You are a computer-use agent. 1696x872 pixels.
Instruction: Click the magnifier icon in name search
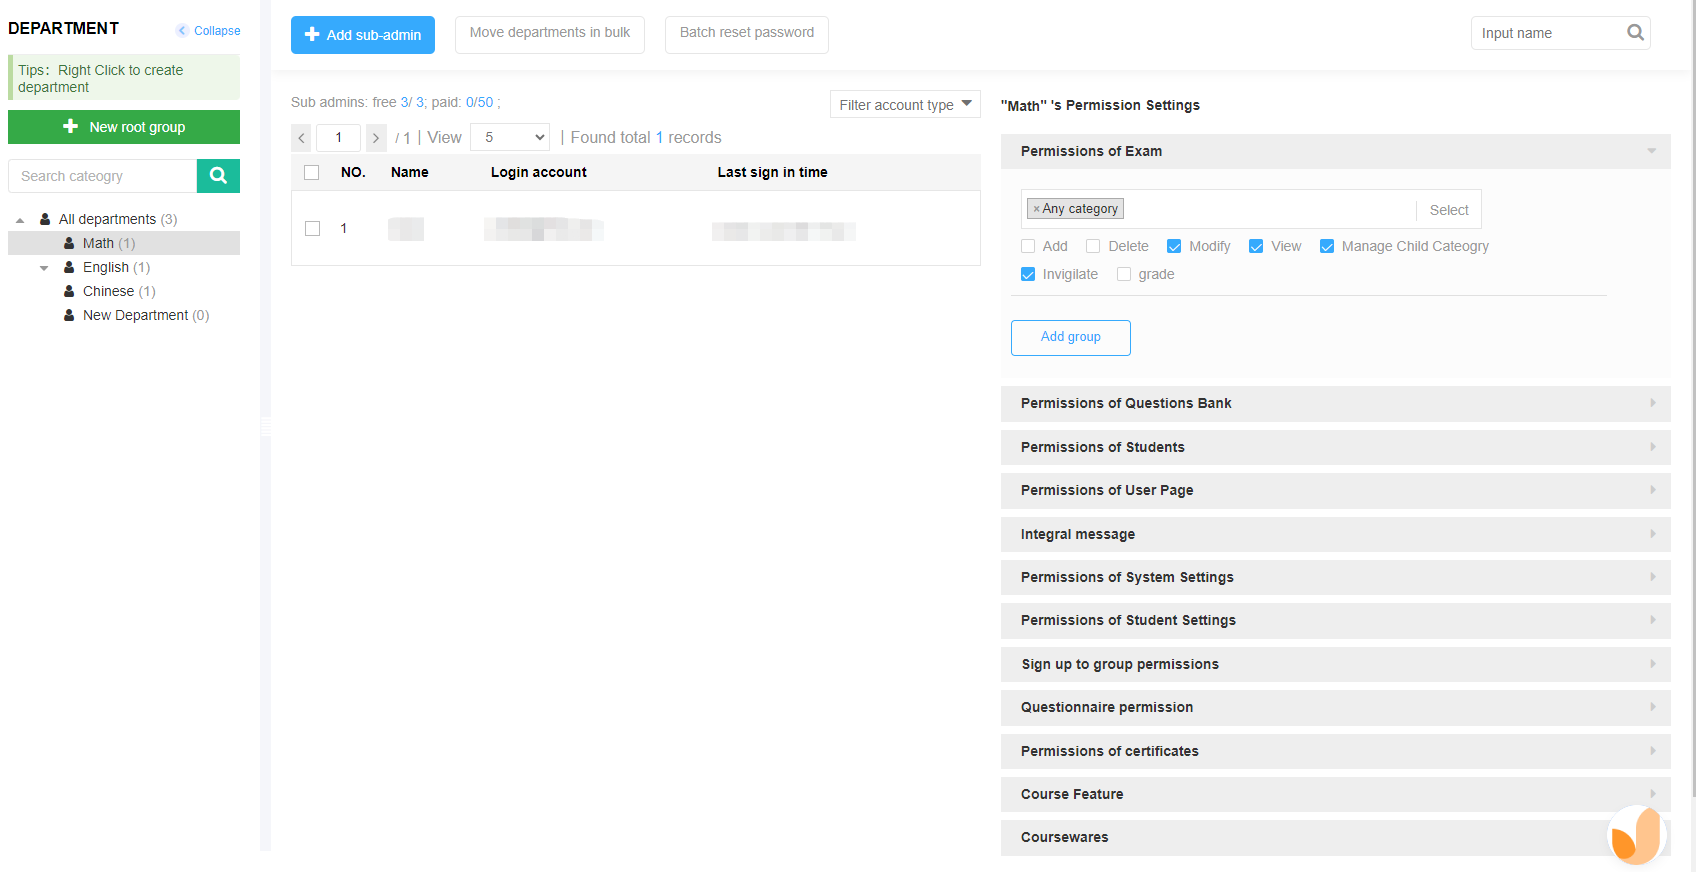point(1635,33)
